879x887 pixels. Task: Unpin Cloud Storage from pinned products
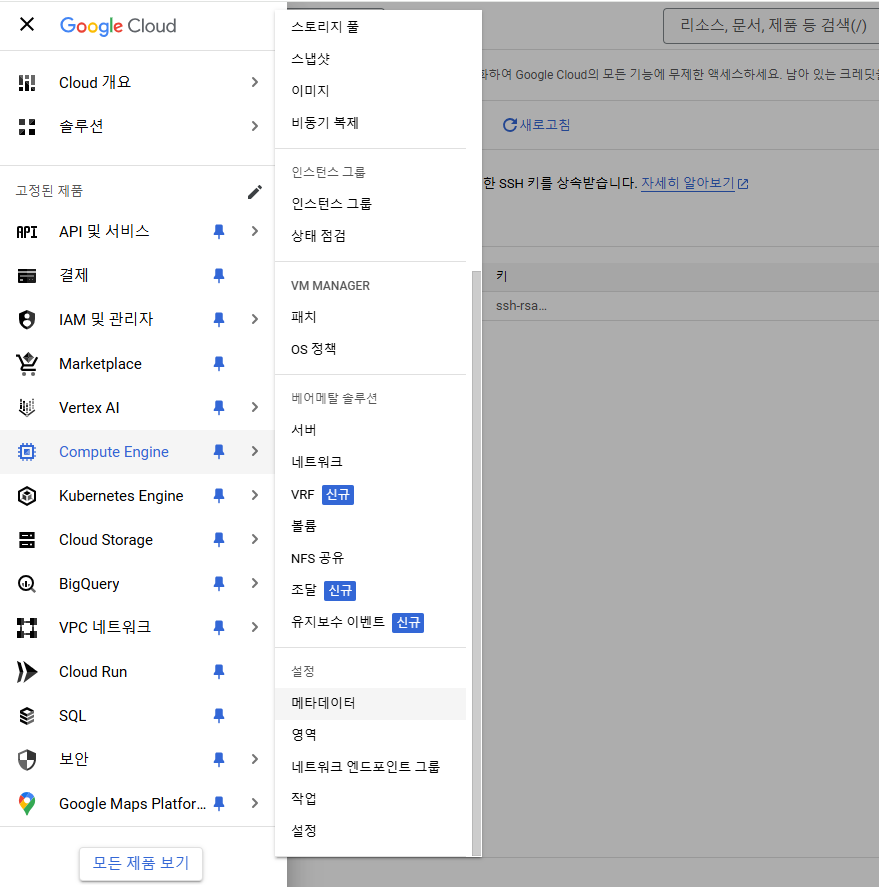tap(219, 540)
